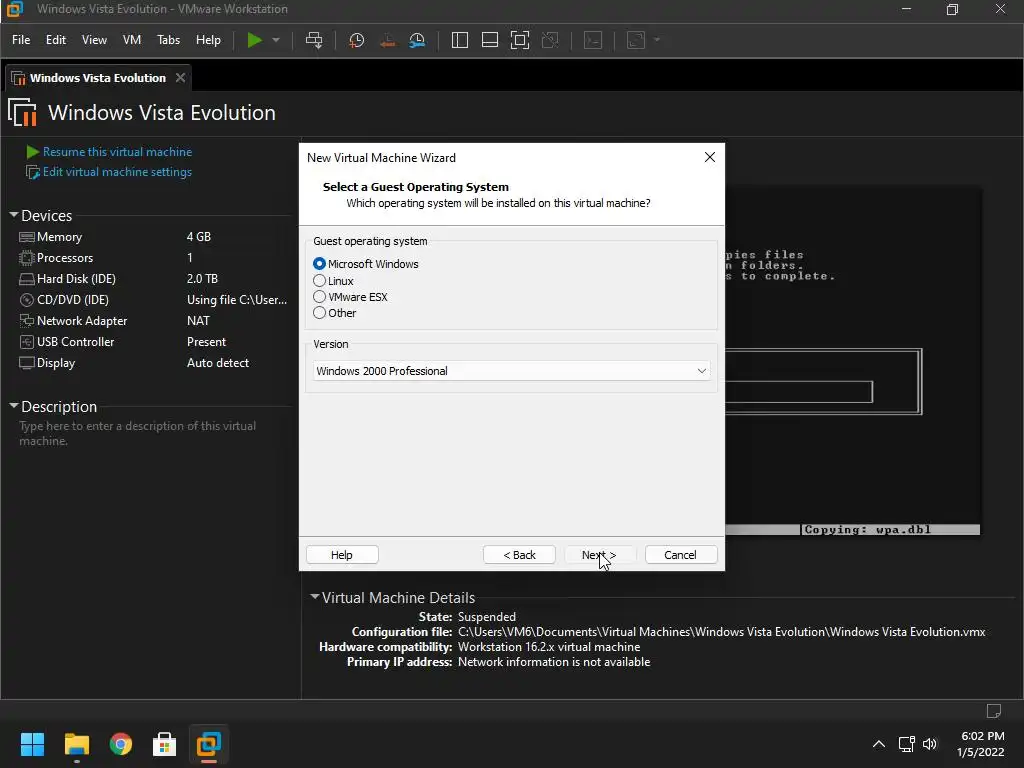
Task: Open Microsoft Store from taskbar
Action: [165, 744]
